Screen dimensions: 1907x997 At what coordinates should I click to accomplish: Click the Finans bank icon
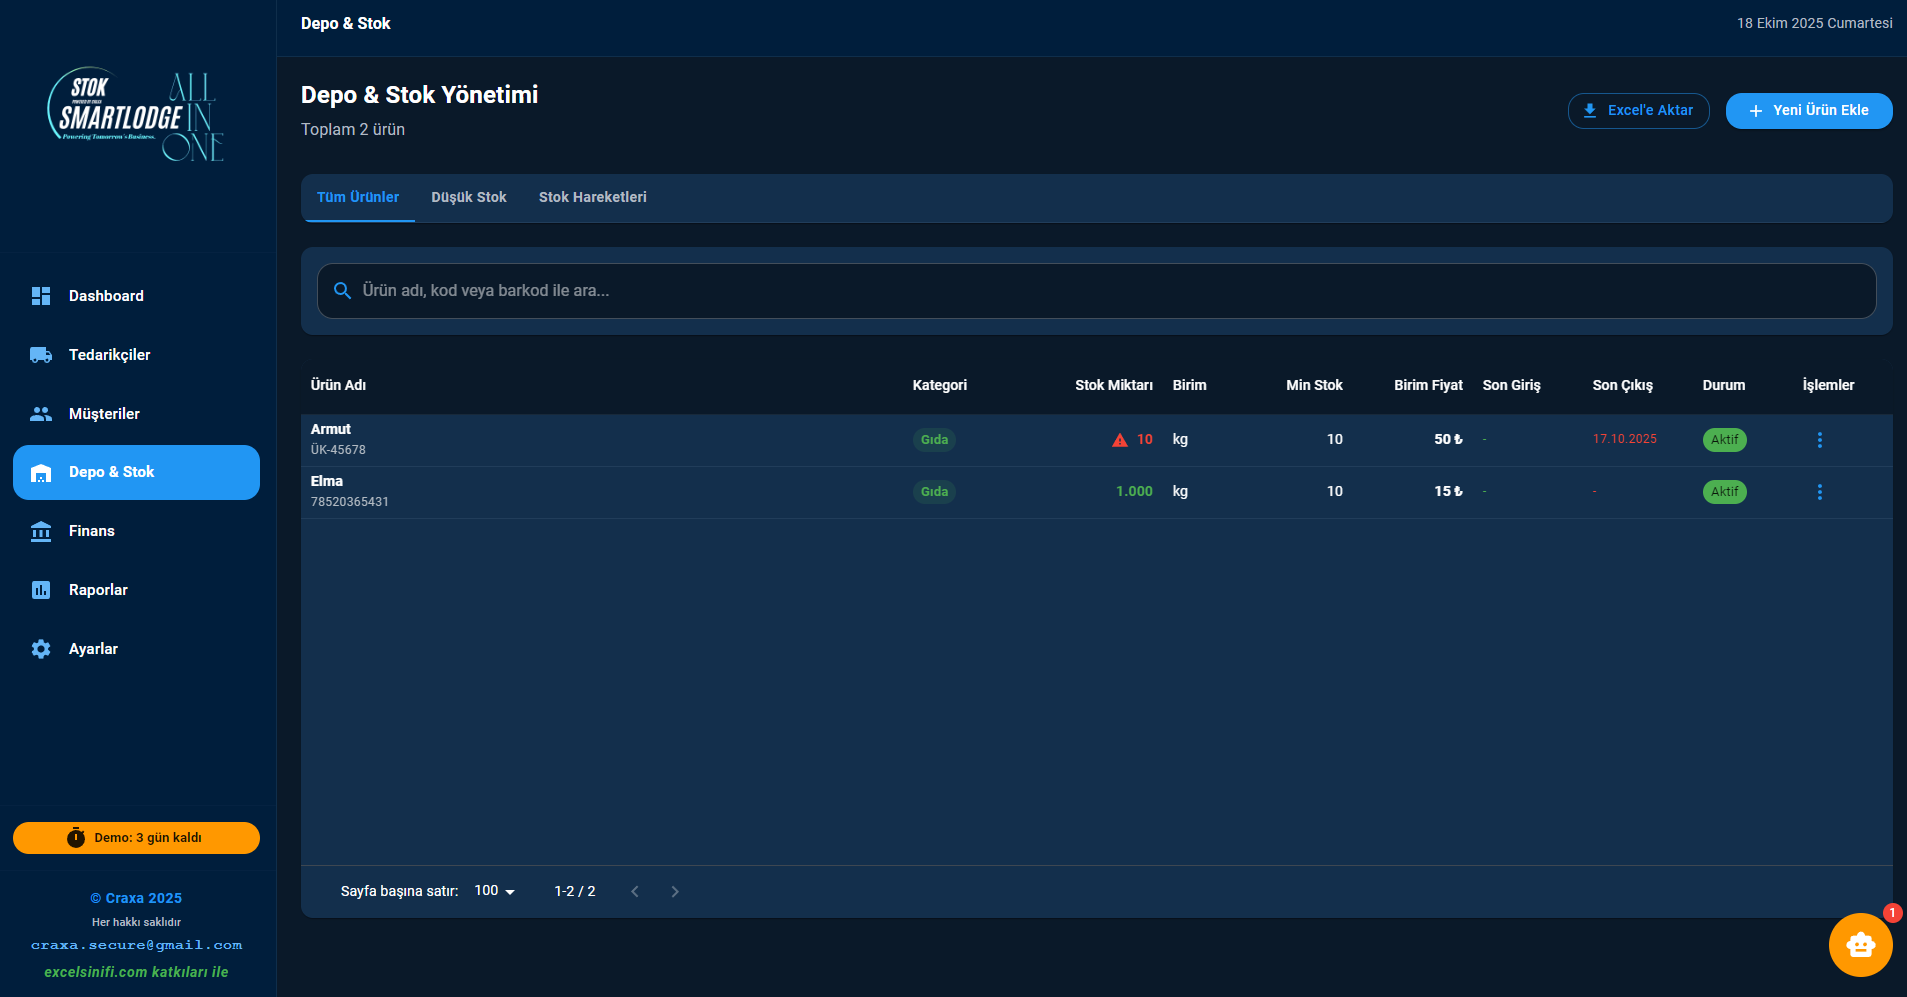41,531
